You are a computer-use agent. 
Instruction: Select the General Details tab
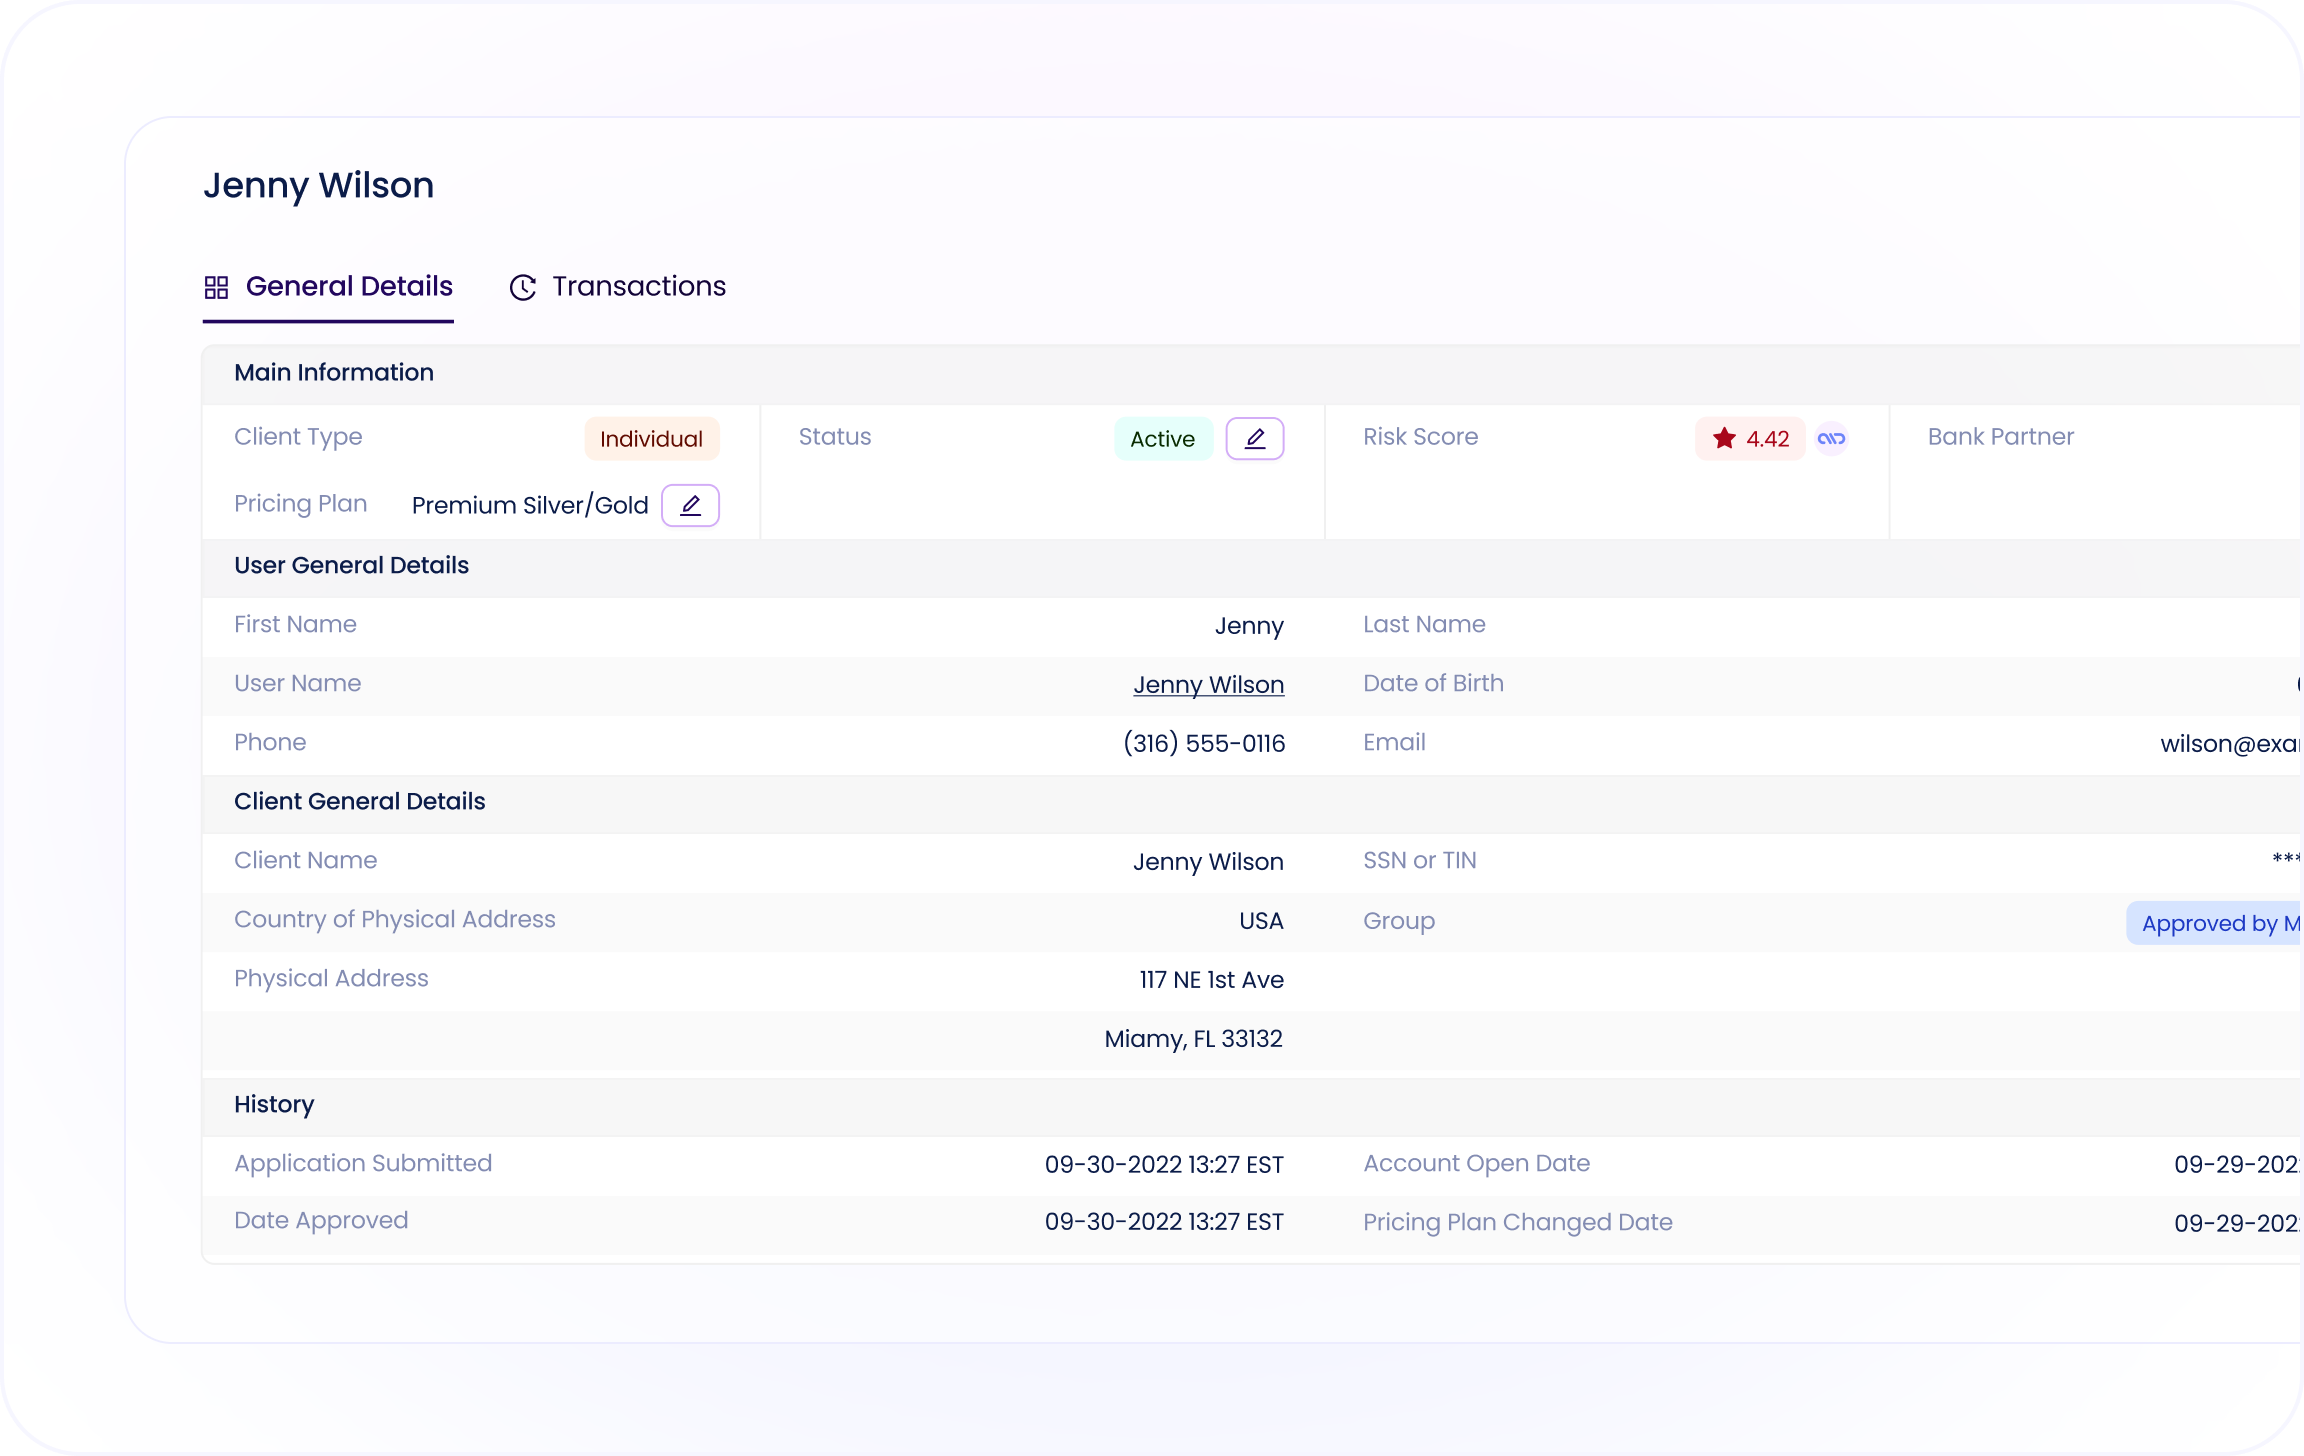348,287
